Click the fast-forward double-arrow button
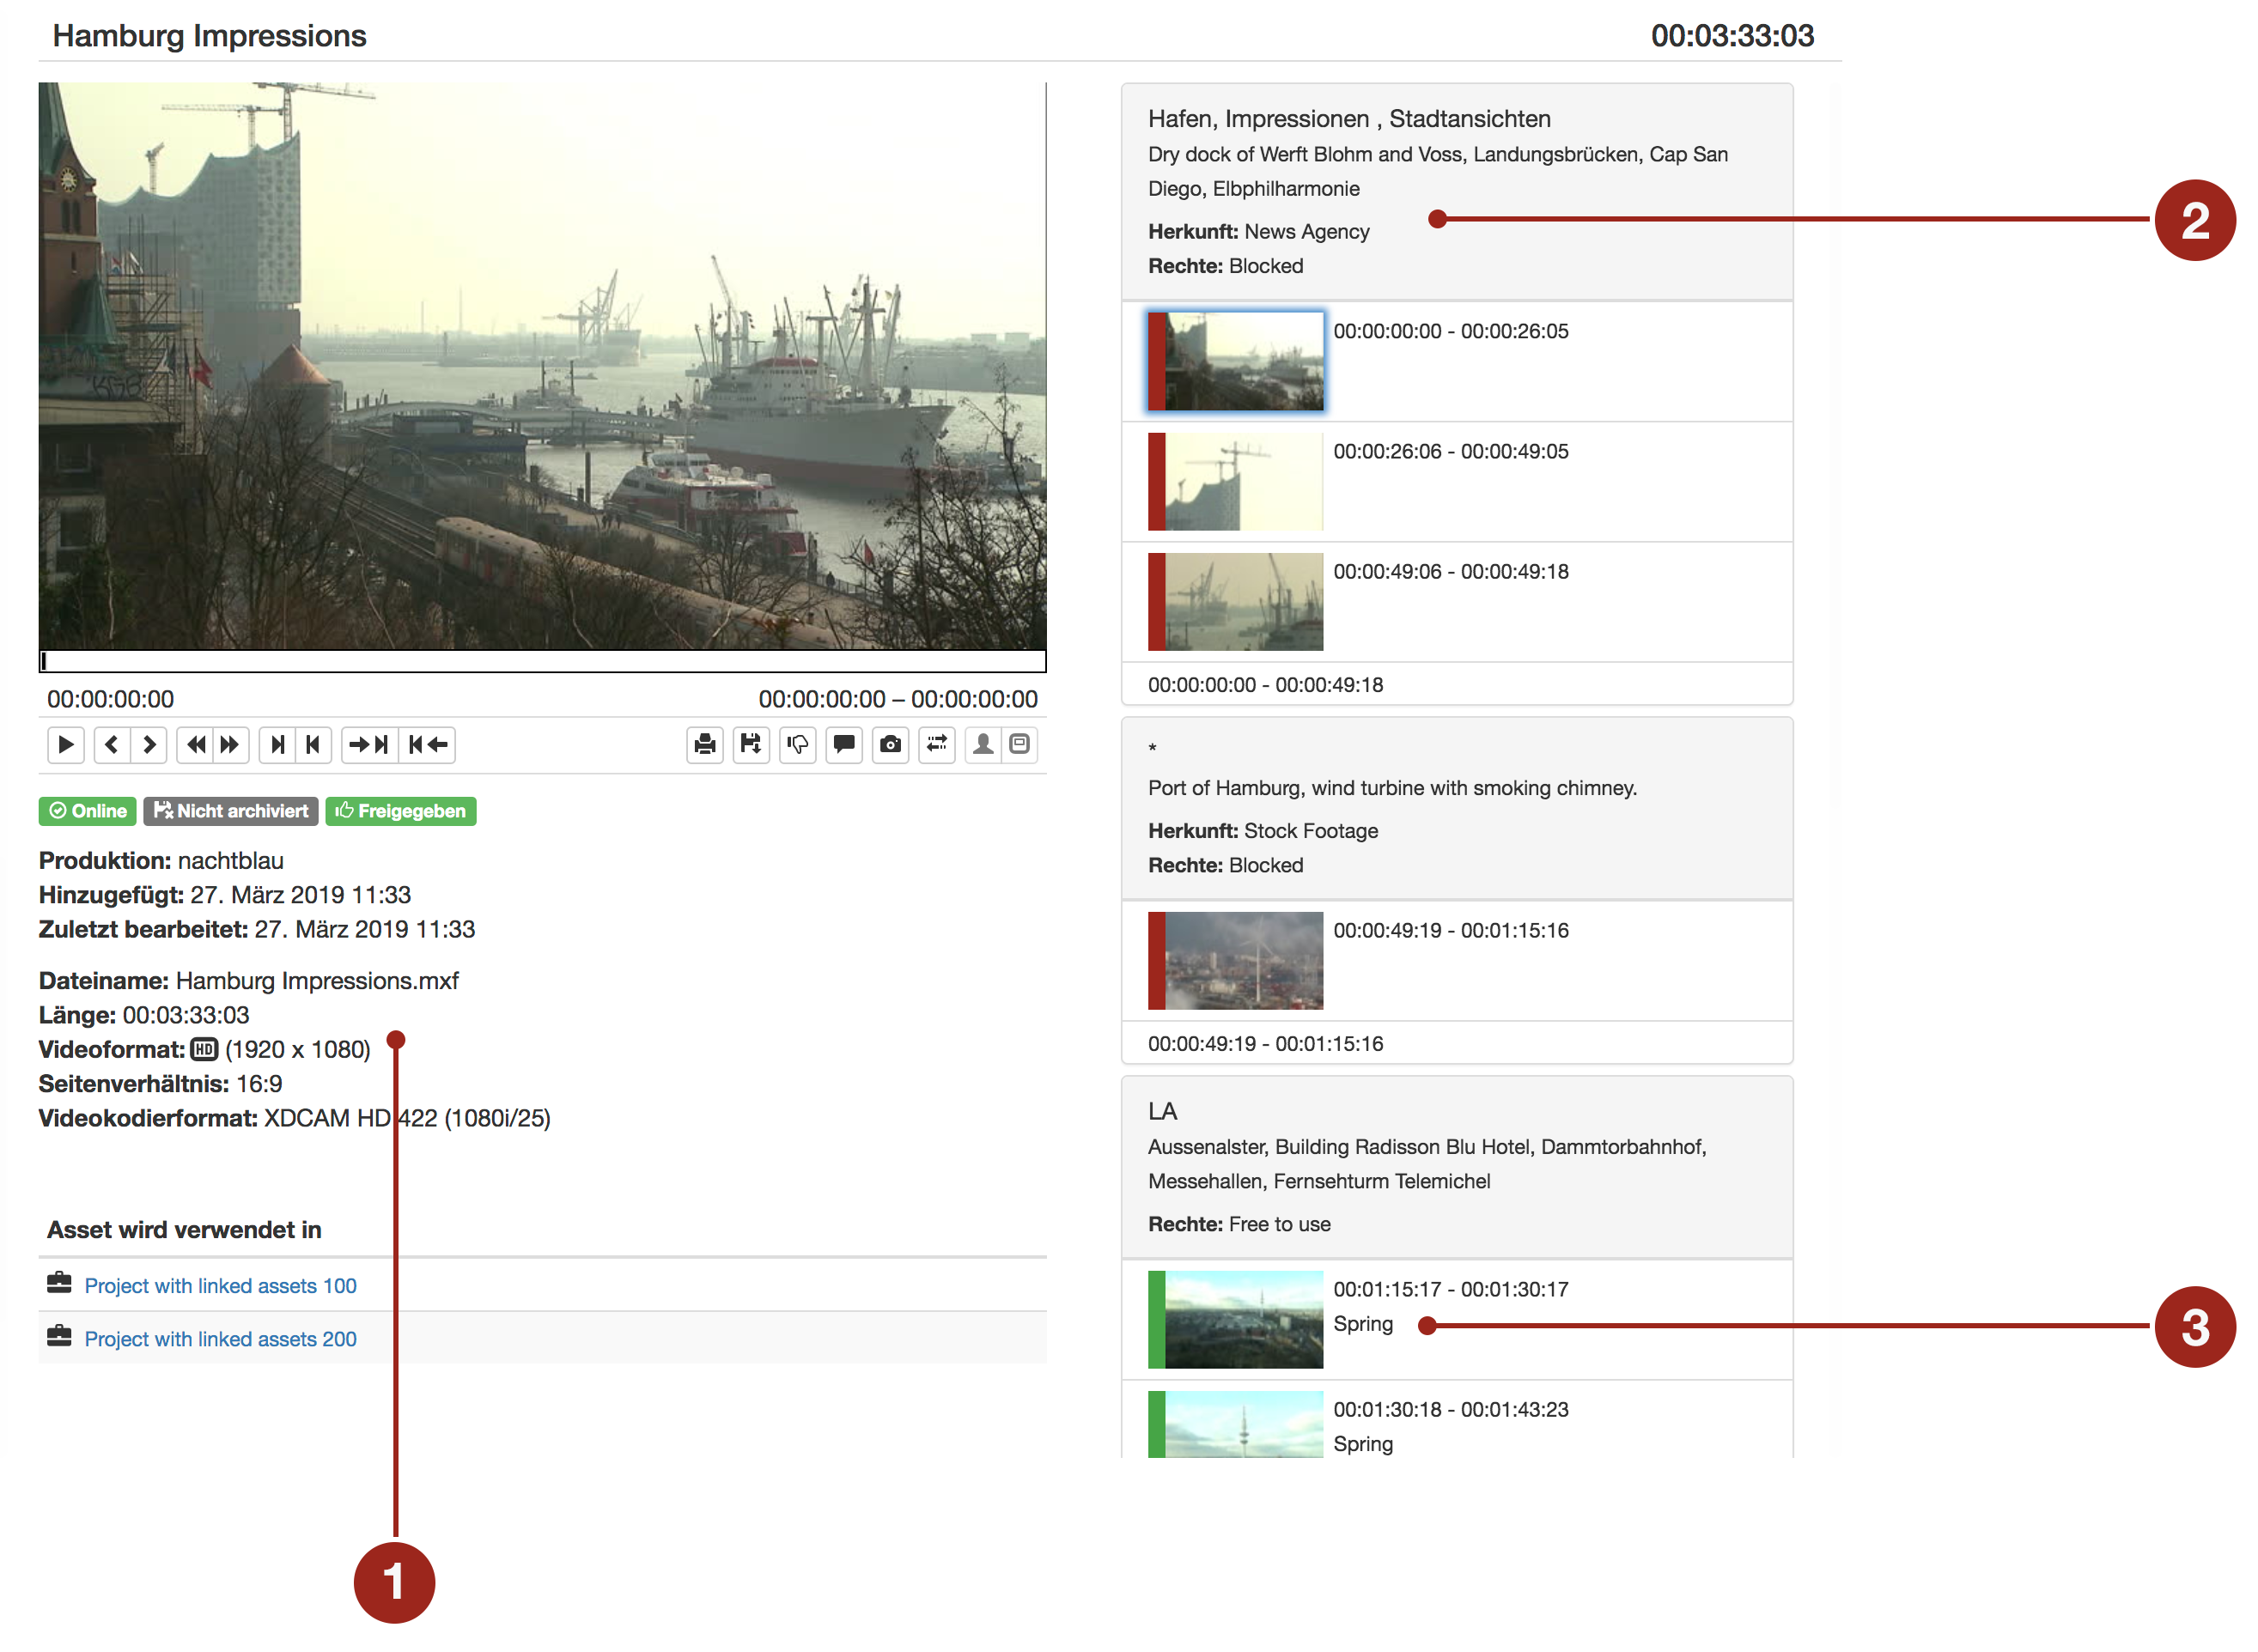This screenshot has width=2258, height=1652. point(230,745)
